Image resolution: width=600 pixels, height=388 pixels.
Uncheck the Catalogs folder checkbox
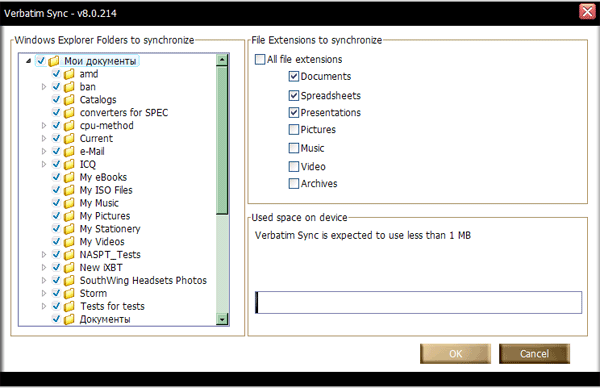pos(56,99)
